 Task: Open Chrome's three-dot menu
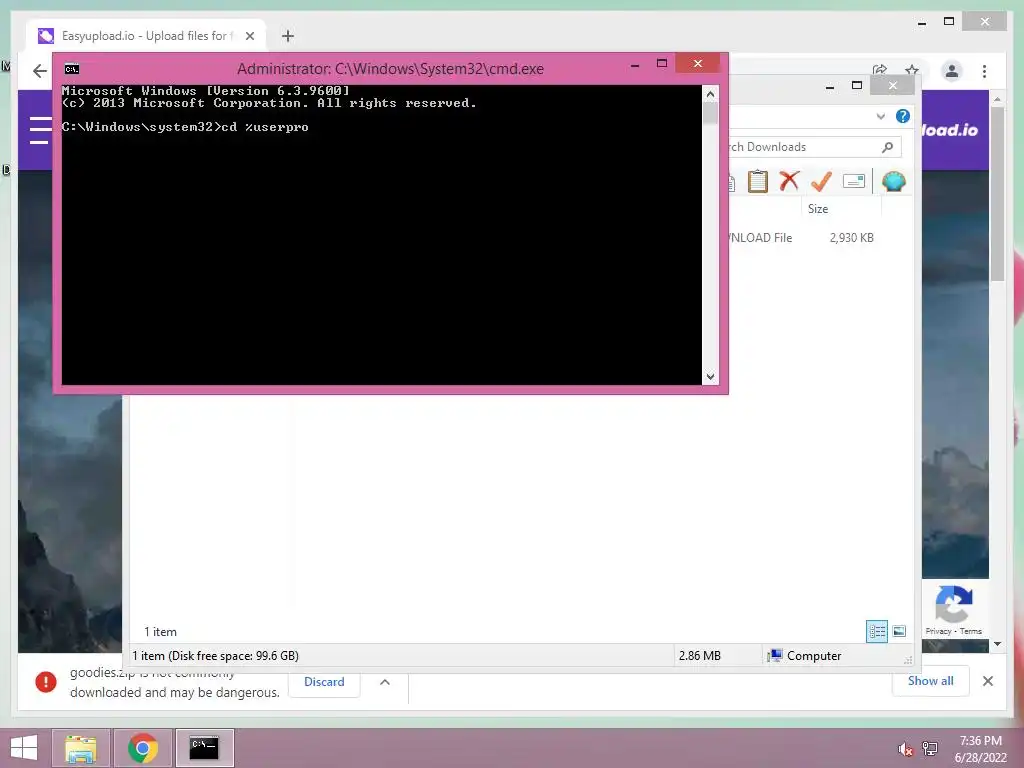click(984, 71)
